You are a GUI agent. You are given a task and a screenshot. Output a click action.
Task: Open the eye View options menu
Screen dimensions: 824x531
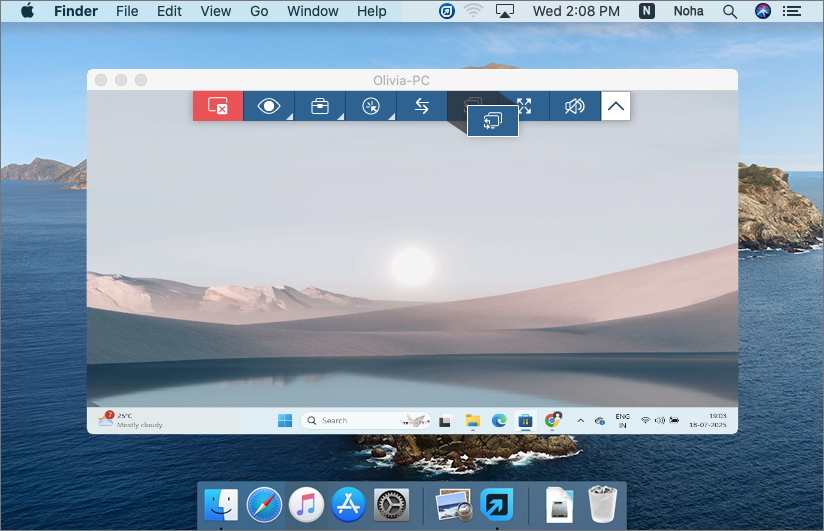click(x=269, y=106)
